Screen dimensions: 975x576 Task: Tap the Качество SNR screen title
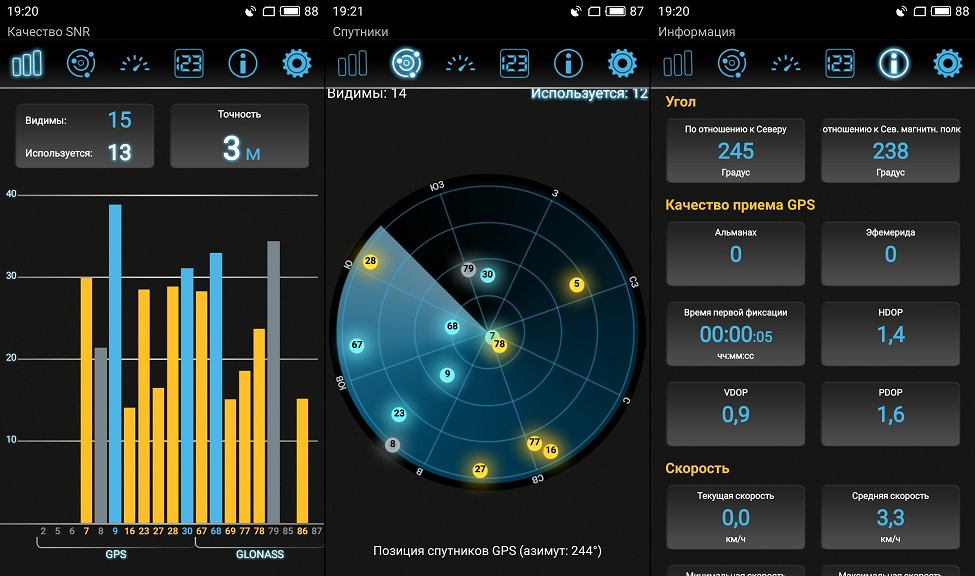tap(49, 32)
